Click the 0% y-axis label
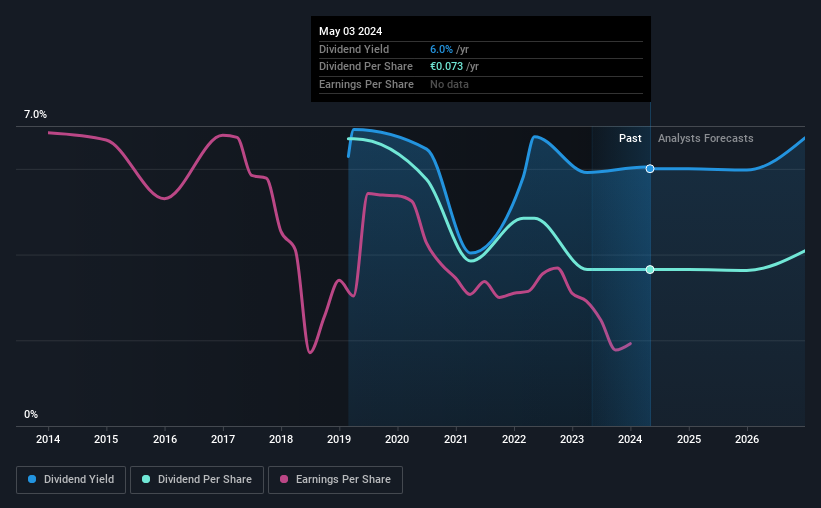The image size is (821, 508). [31, 414]
